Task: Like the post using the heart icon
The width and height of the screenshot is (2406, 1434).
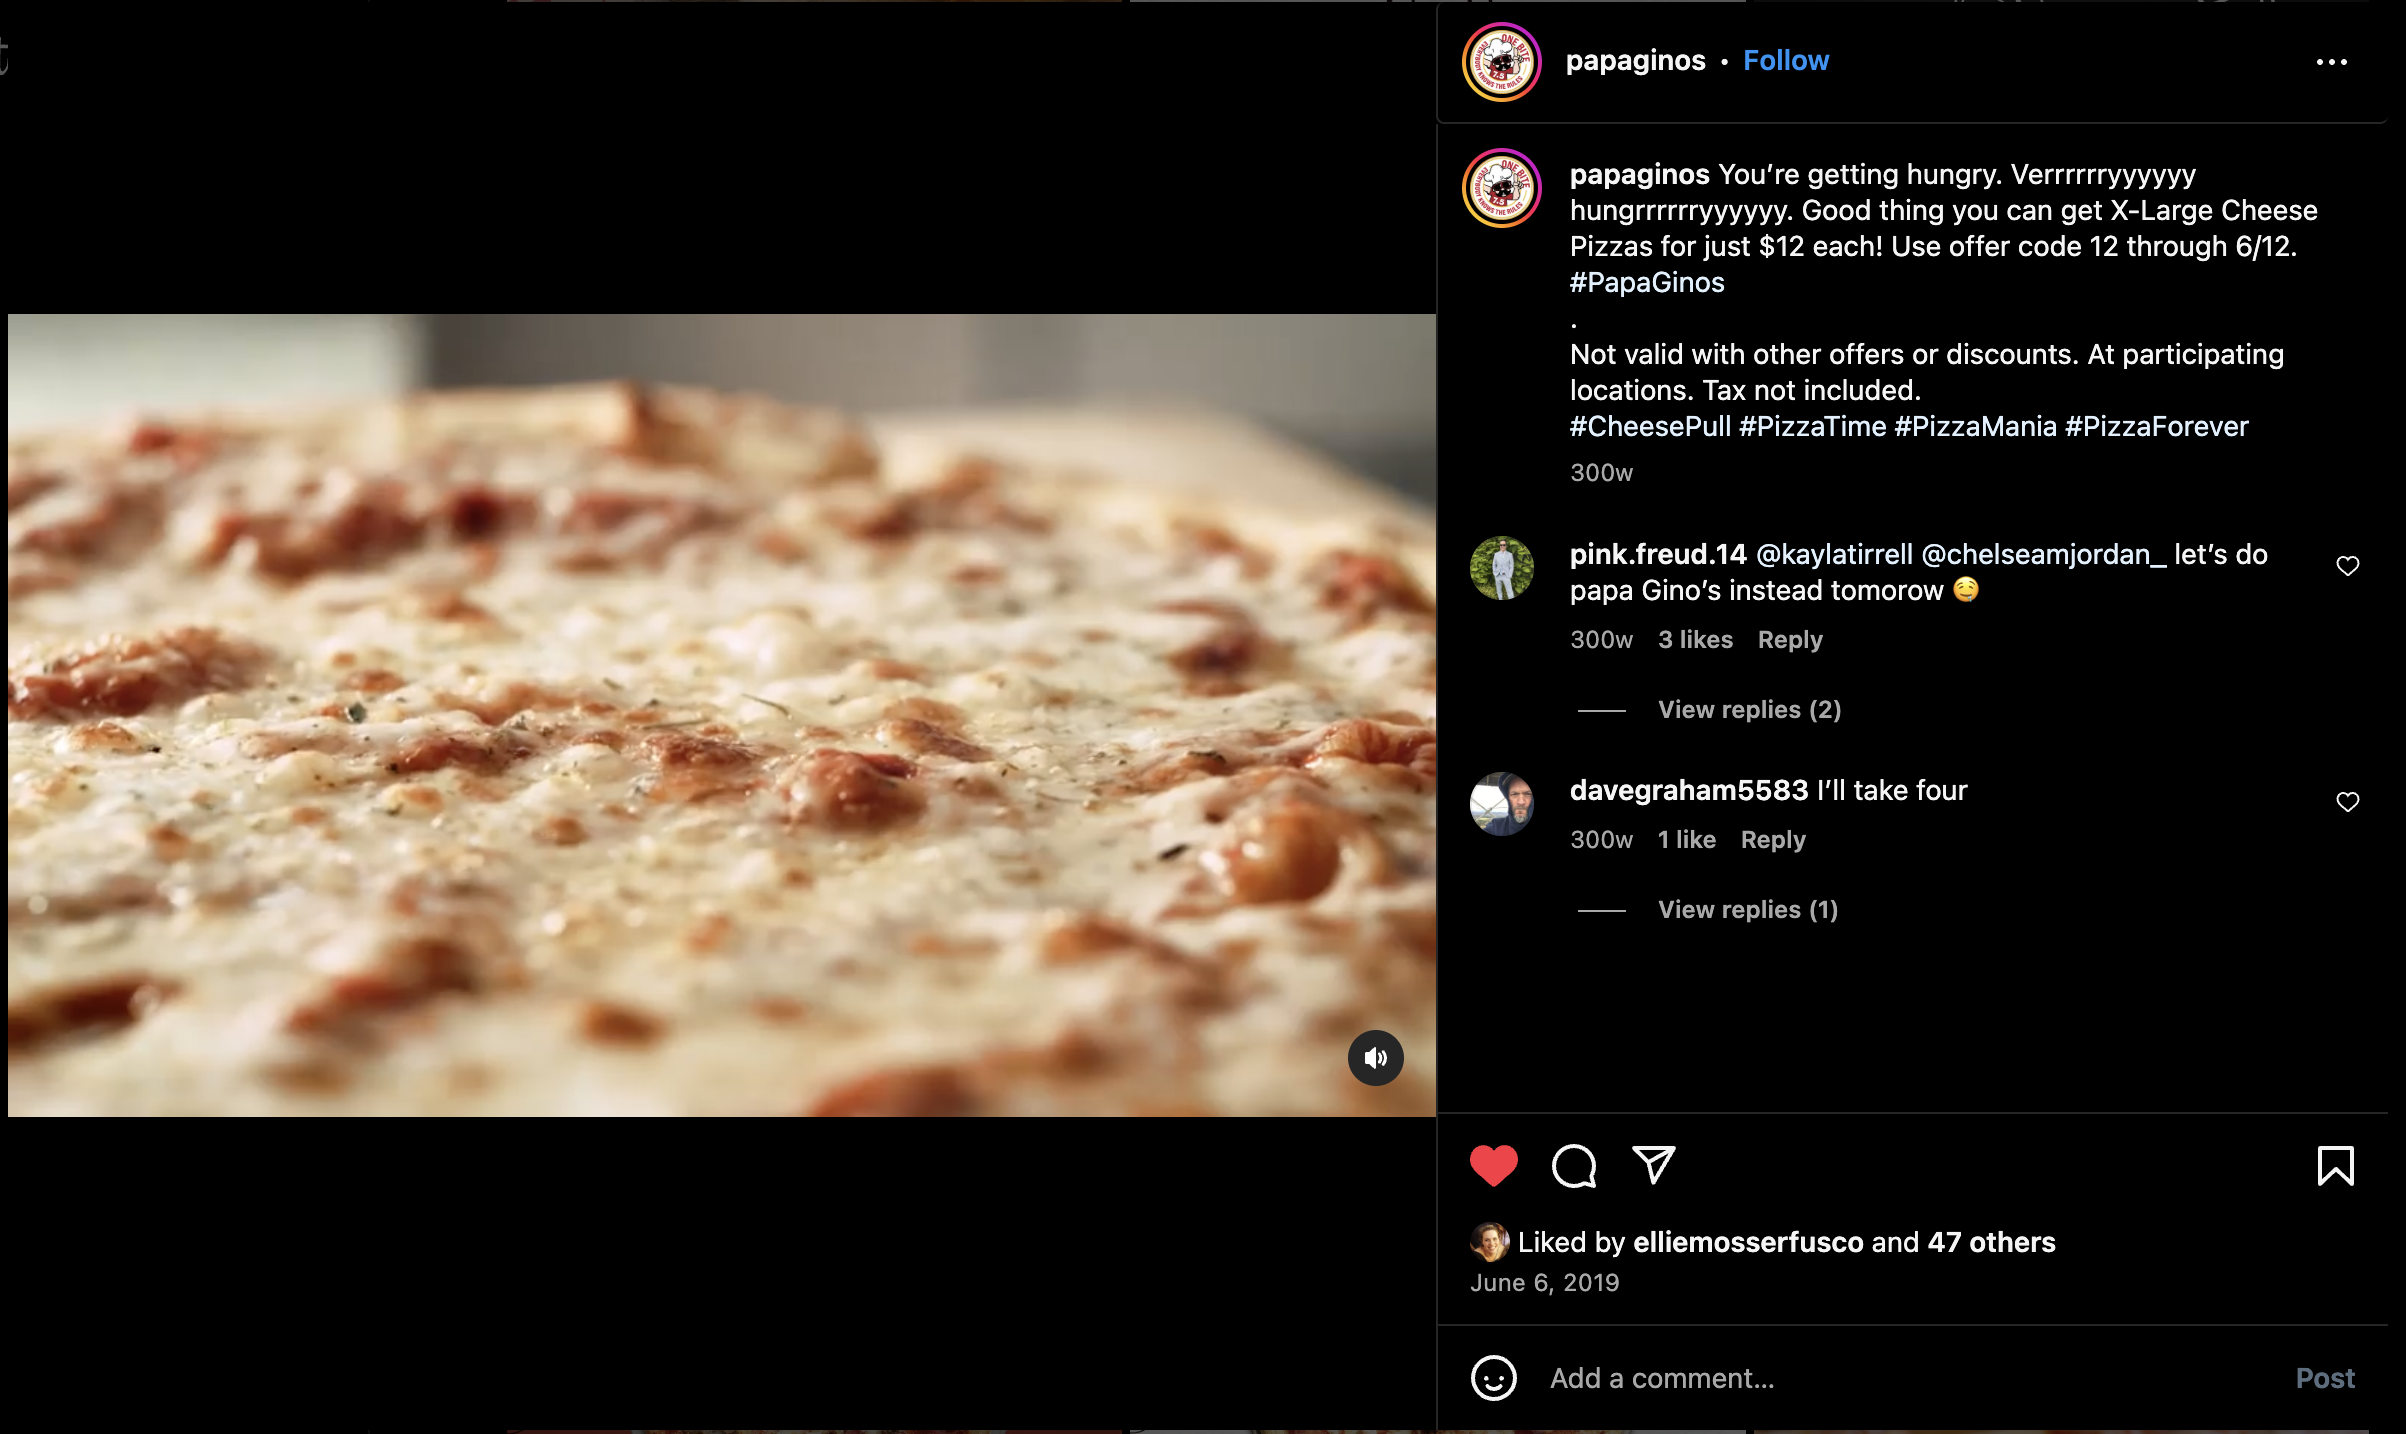Action: tap(1494, 1166)
